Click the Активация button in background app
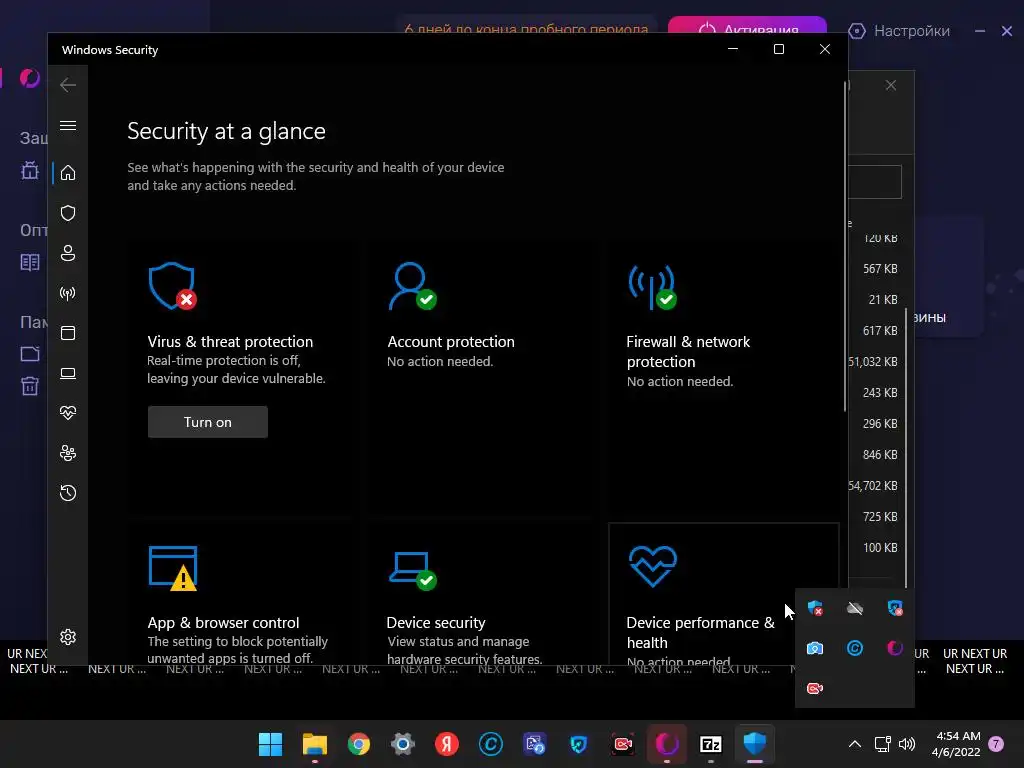 click(x=747, y=25)
